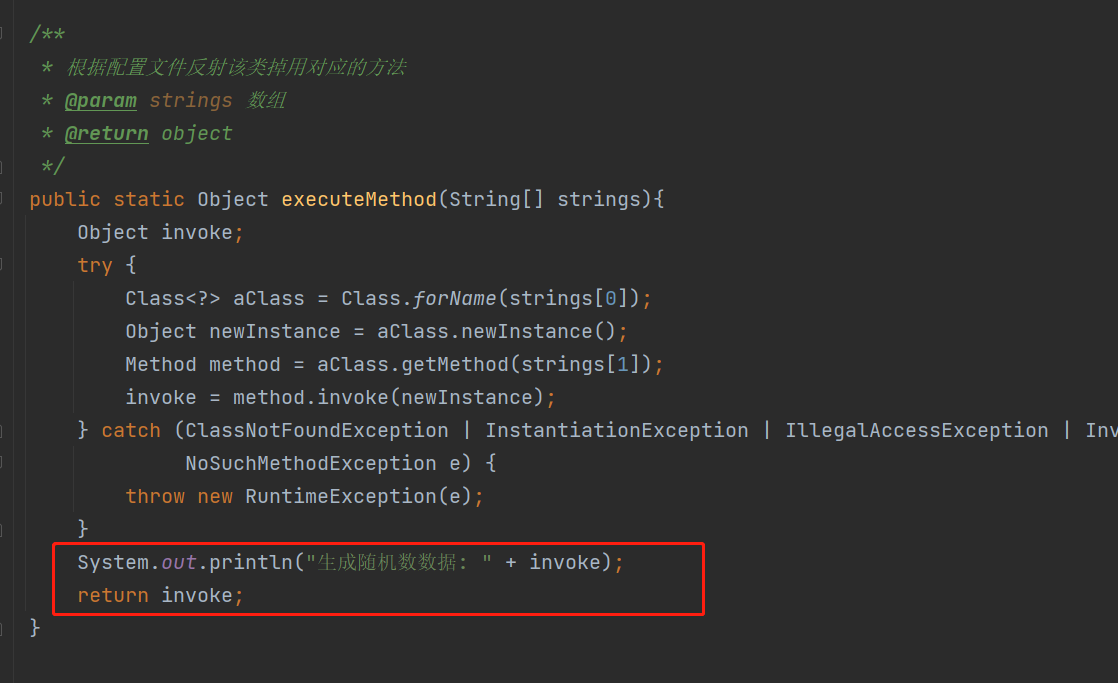Click InstantiationException in the catch clause
The height and width of the screenshot is (683, 1118).
coord(616,430)
